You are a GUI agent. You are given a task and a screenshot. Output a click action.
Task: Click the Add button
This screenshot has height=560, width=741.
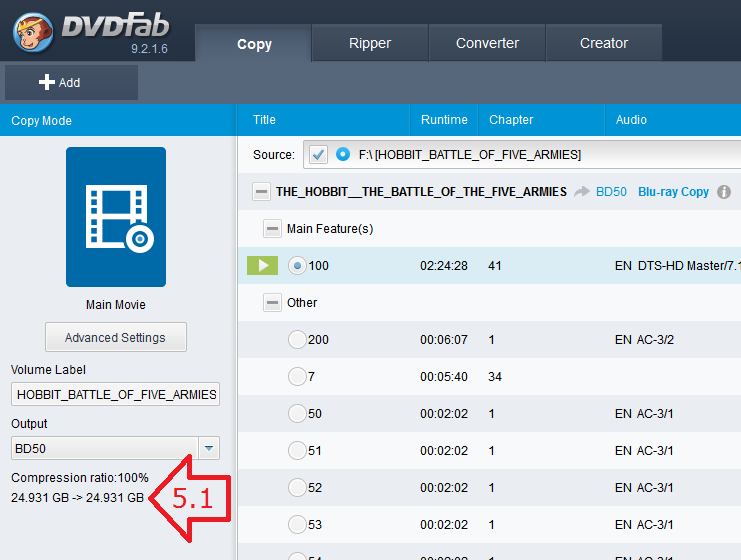click(x=71, y=83)
